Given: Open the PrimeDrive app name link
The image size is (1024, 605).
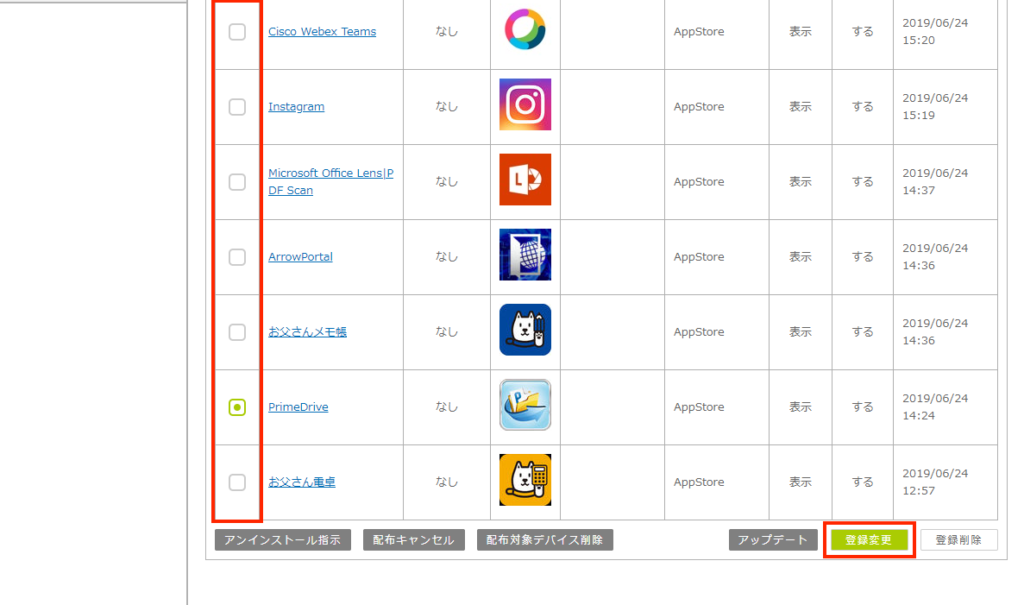Looking at the screenshot, I should (298, 407).
